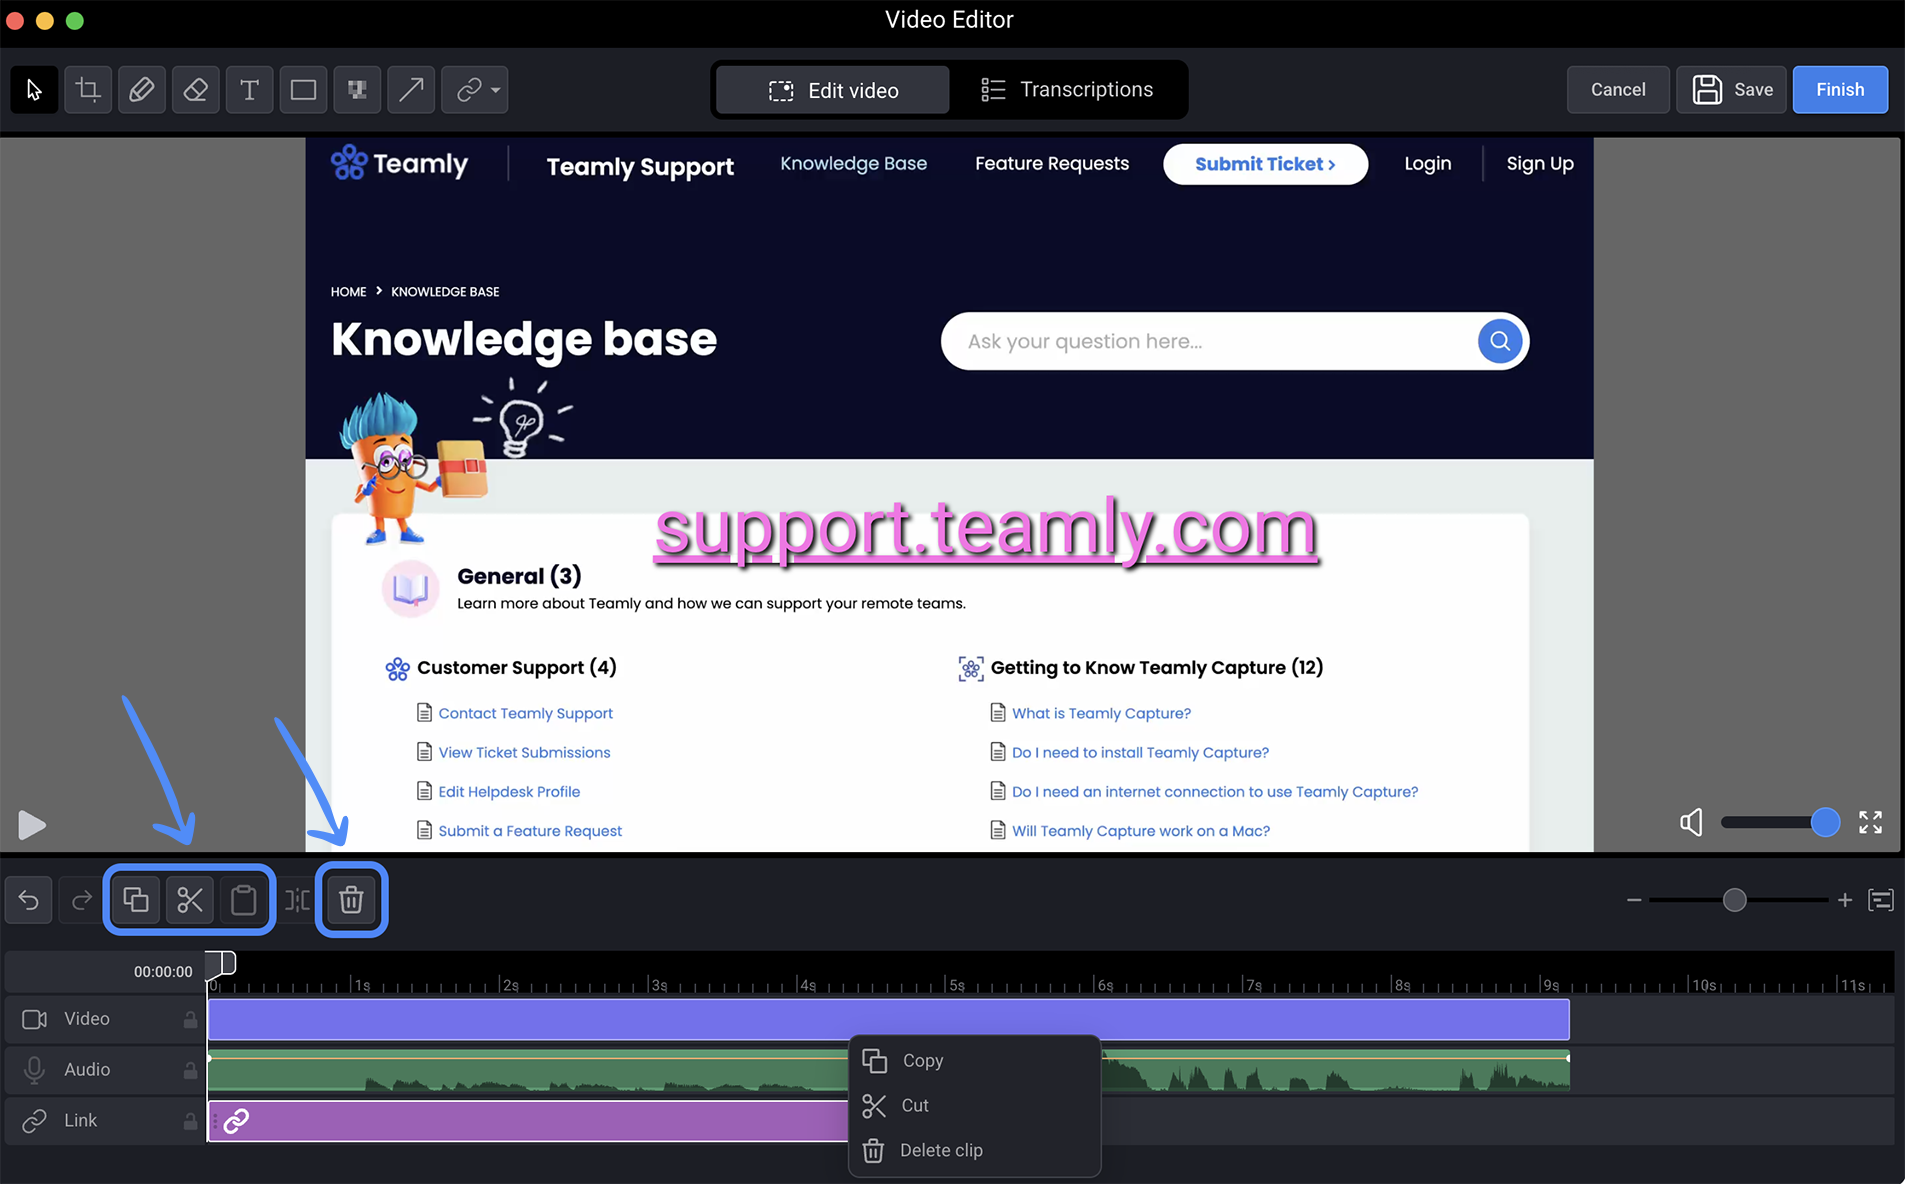Open What is Teamly Capture? article
The height and width of the screenshot is (1184, 1905).
(x=1101, y=713)
